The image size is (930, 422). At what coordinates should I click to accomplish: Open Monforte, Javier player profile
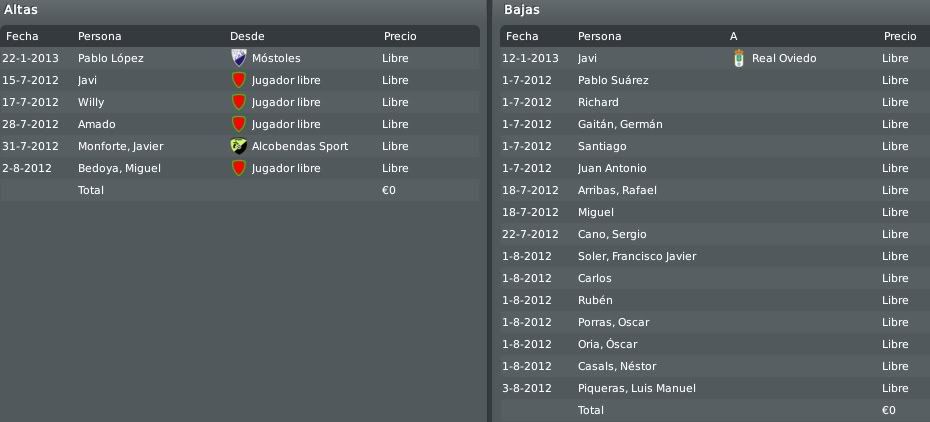click(120, 146)
